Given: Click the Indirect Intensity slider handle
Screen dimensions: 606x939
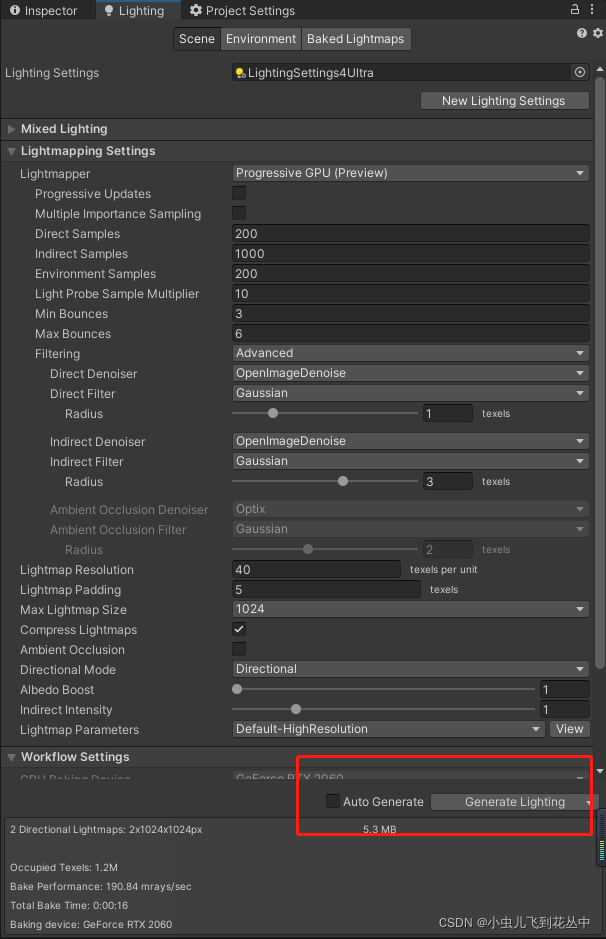Looking at the screenshot, I should [x=296, y=709].
